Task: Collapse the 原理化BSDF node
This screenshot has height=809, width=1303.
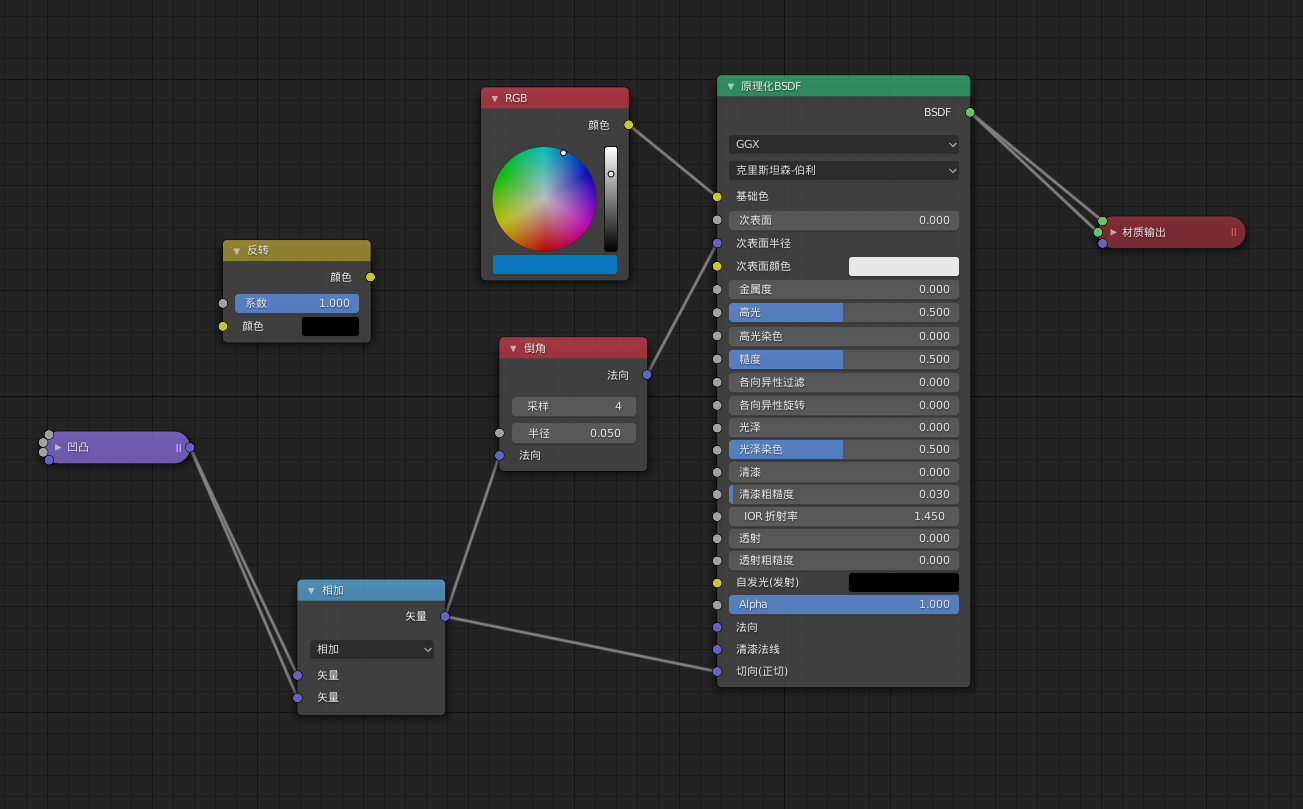Action: coord(731,87)
